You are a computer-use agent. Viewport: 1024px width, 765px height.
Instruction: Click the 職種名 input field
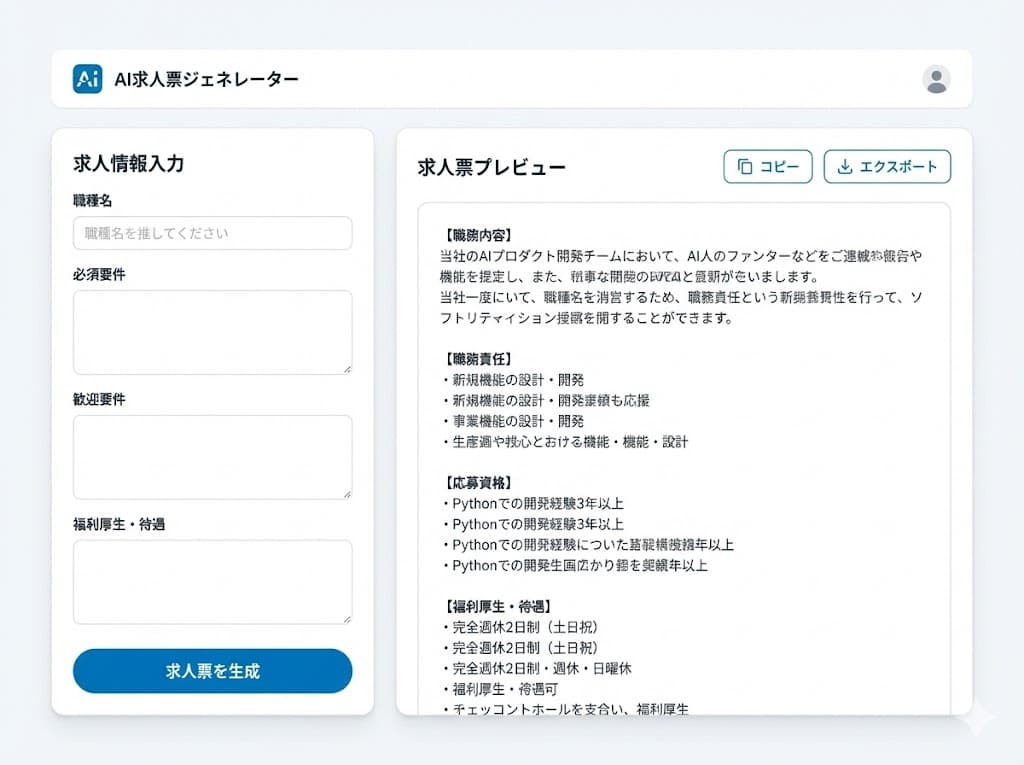(212, 233)
